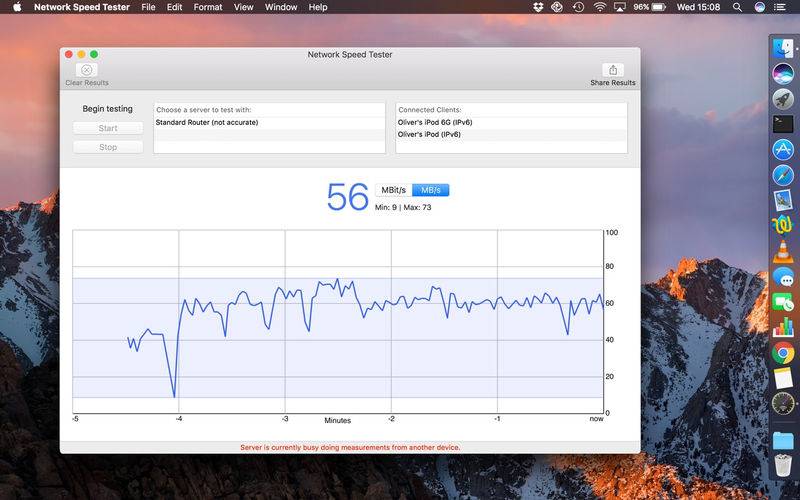
Task: Open the Help menu
Action: pyautogui.click(x=318, y=7)
